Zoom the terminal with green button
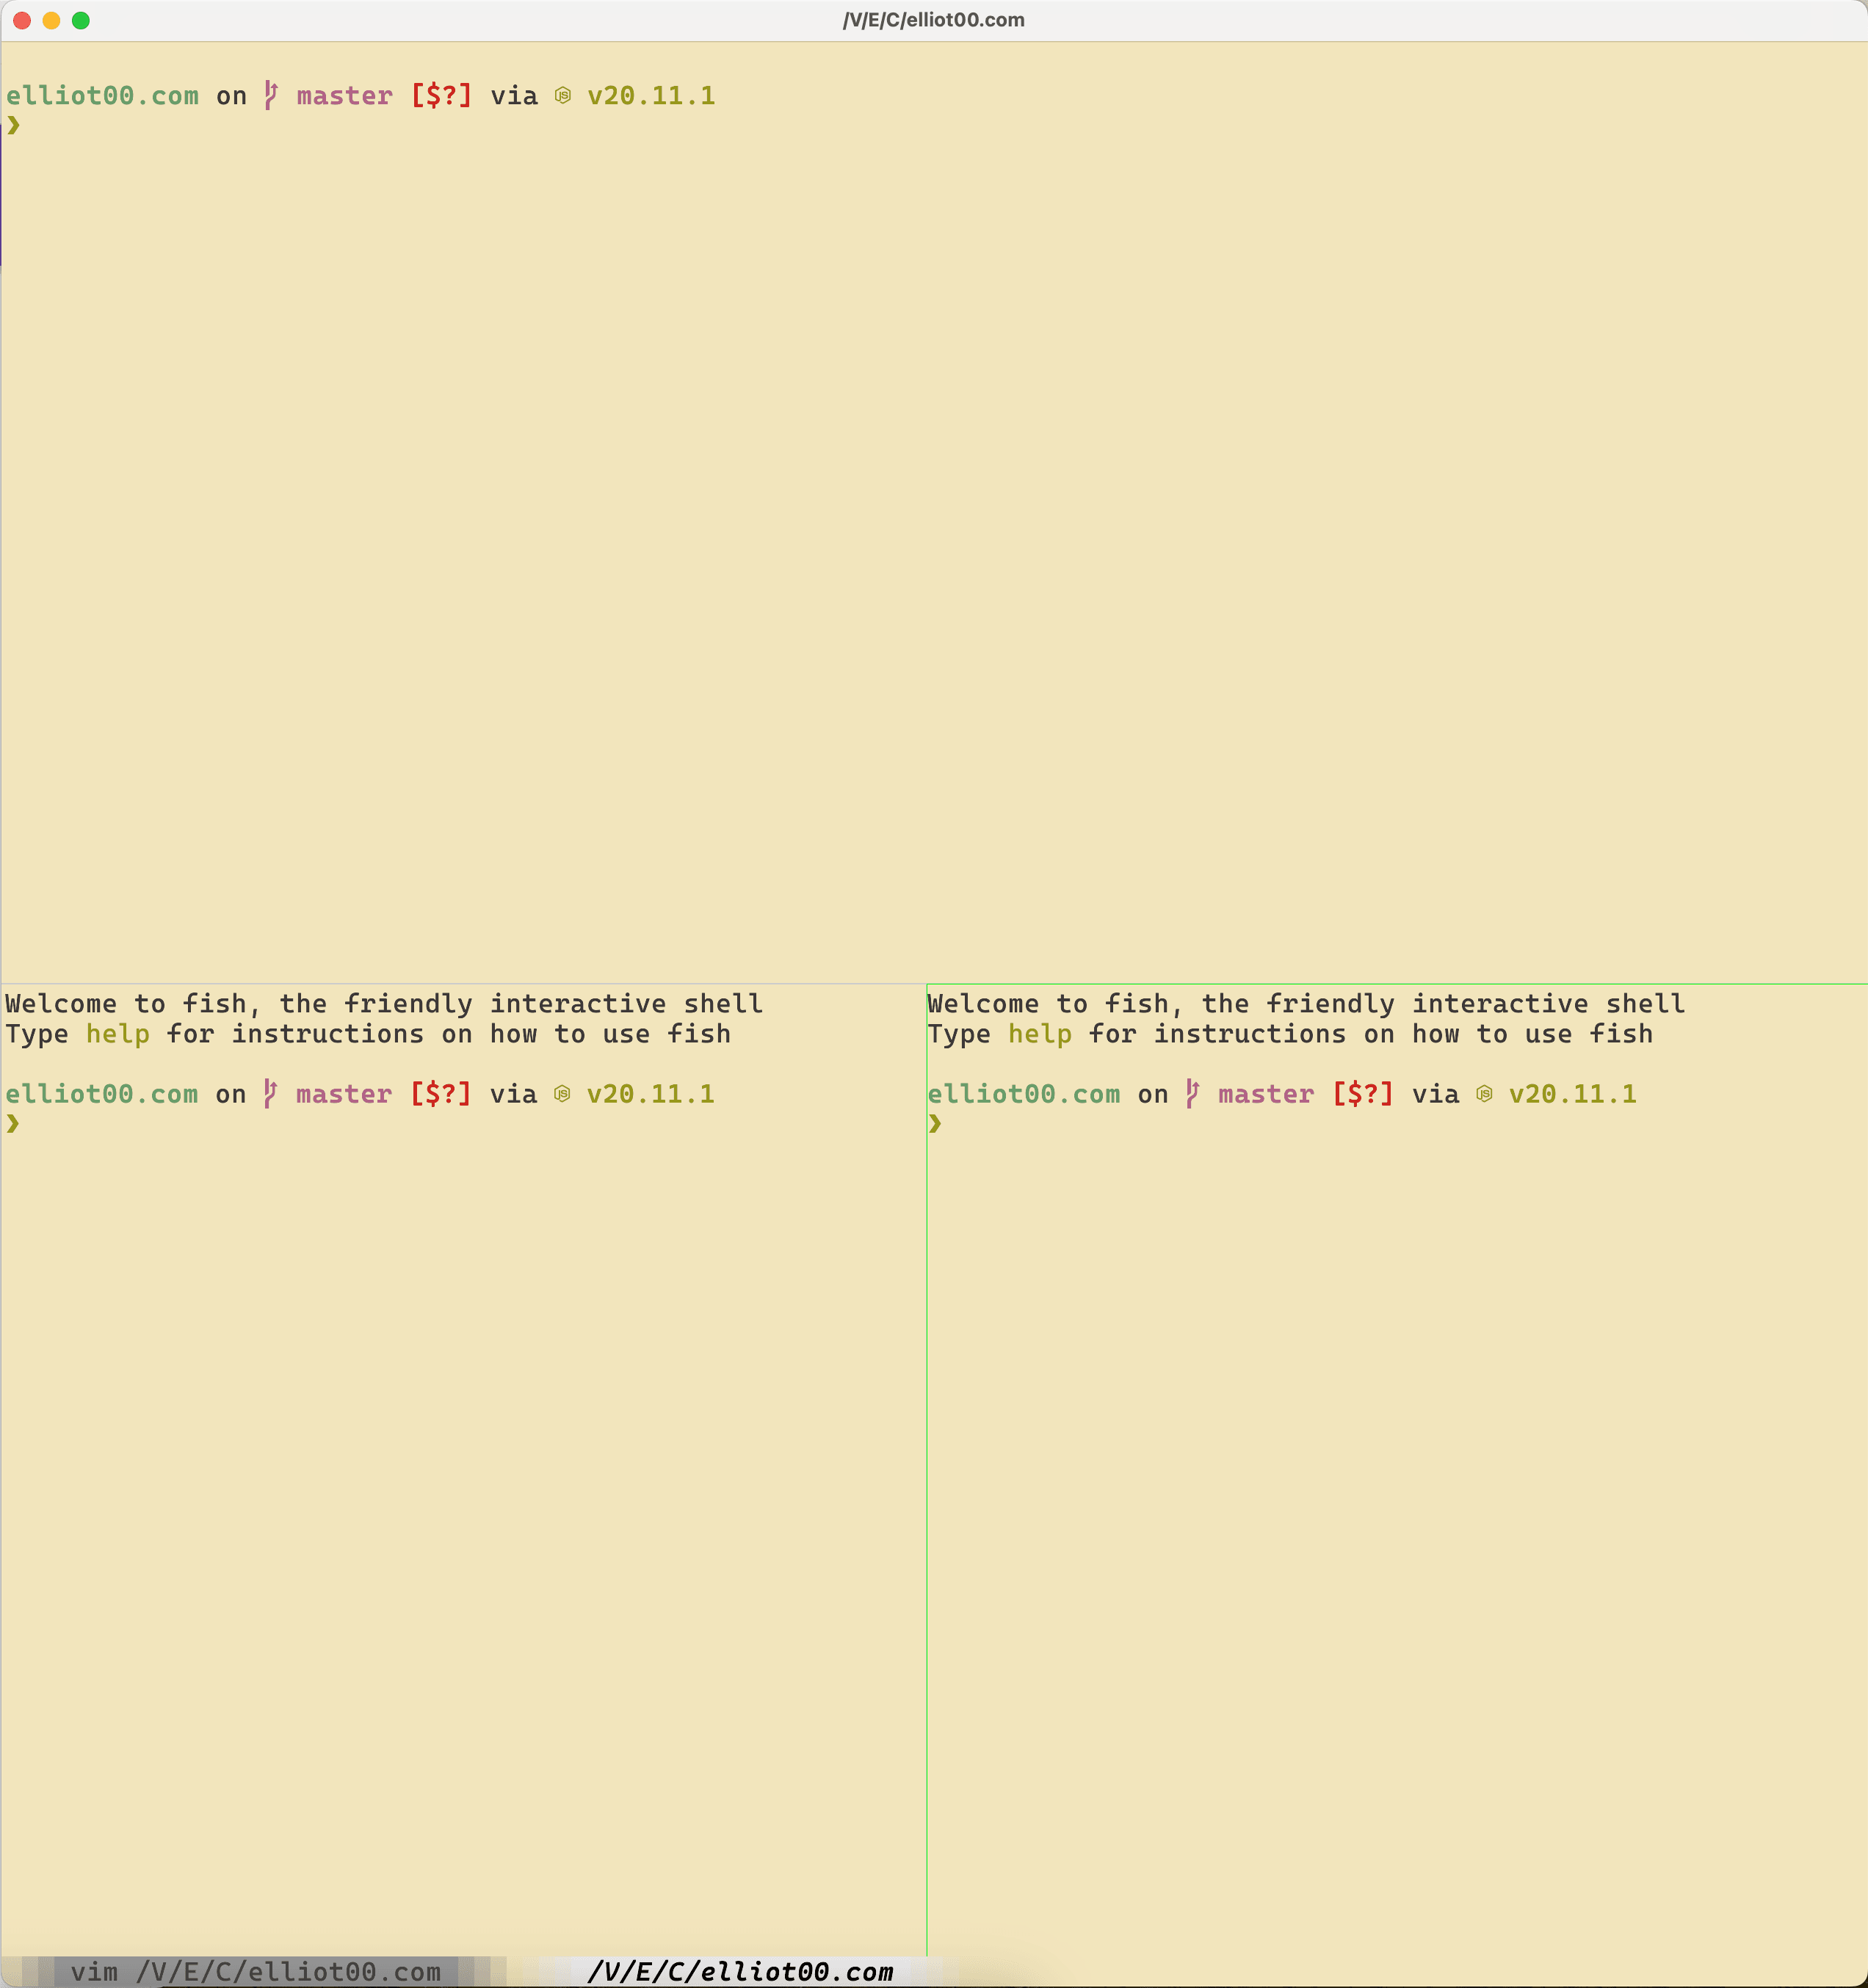1868x1988 pixels. [x=81, y=21]
